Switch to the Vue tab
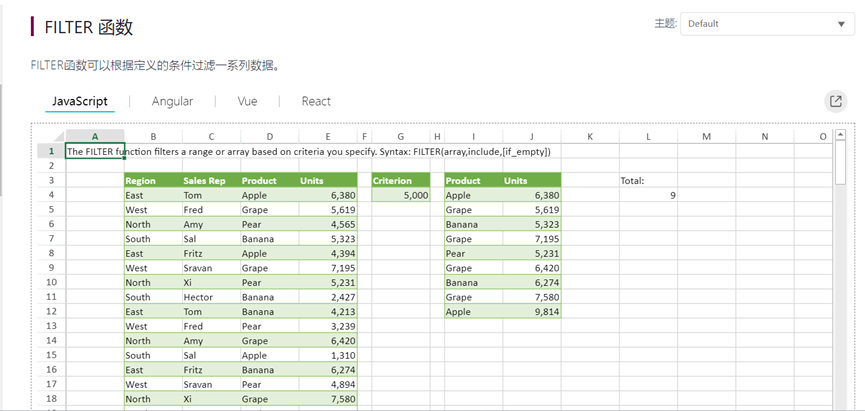Image resolution: width=865 pixels, height=411 pixels. pos(247,102)
